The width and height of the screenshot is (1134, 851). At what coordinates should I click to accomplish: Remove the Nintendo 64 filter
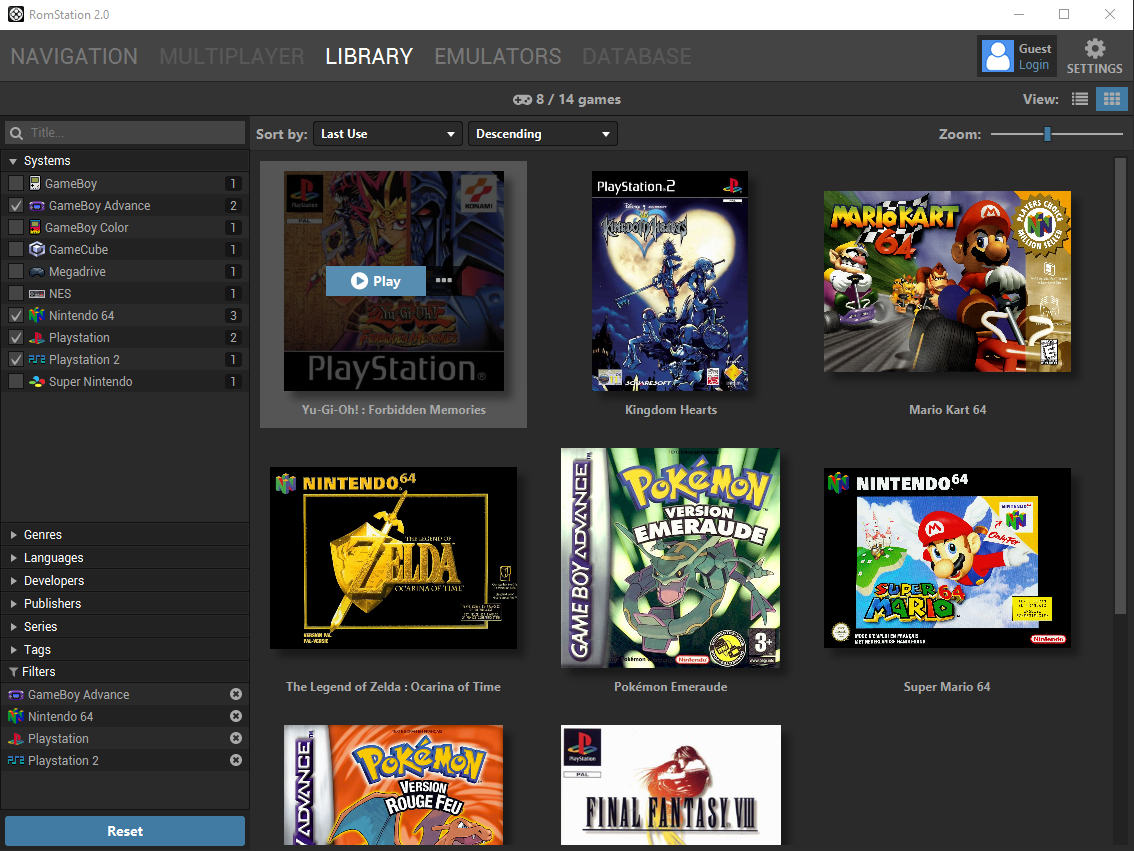tap(236, 716)
